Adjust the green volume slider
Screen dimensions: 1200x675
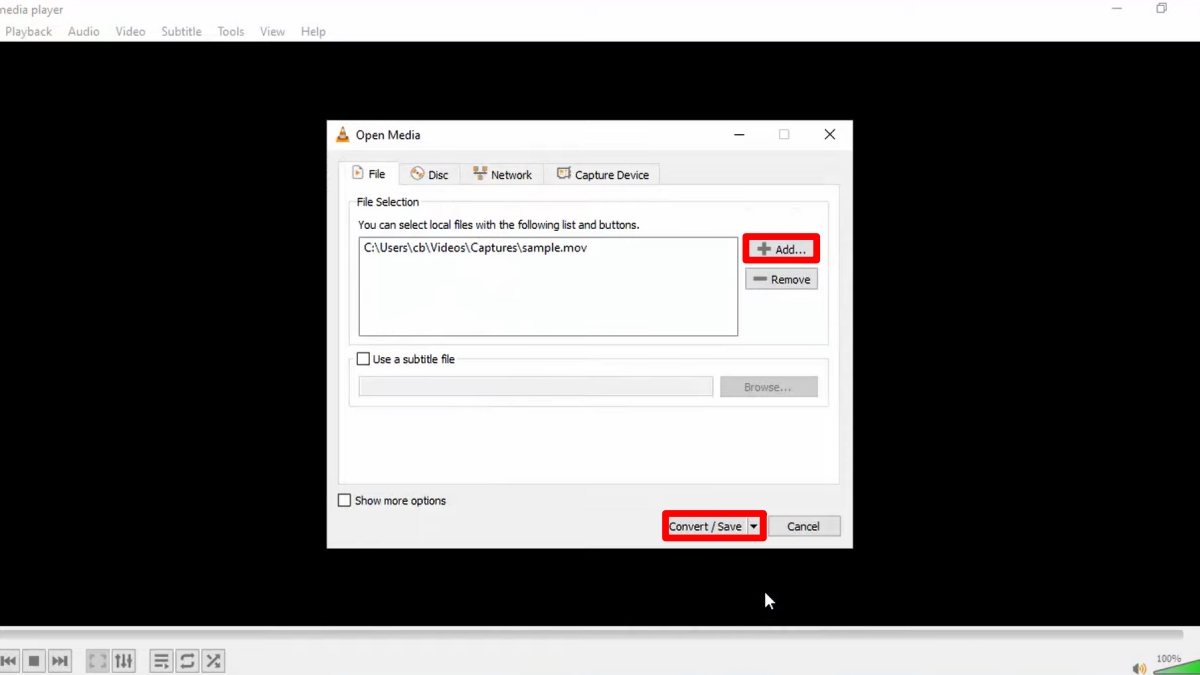pos(1176,668)
